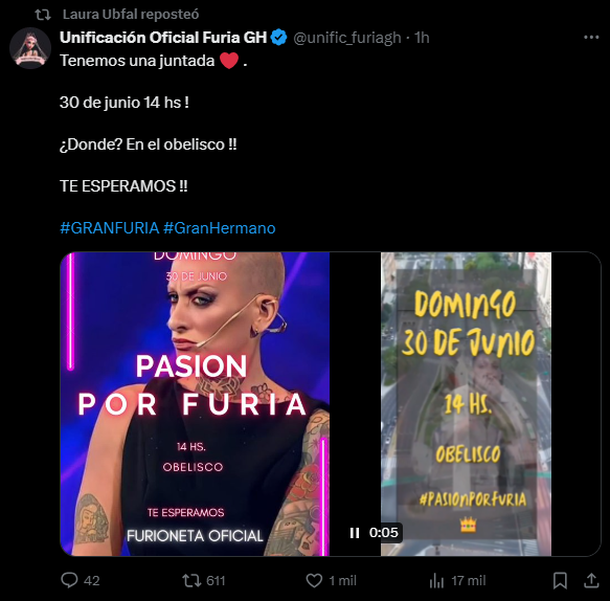Click Laura Ubfal reposteó label
Screen dimensions: 610x601
(131, 14)
